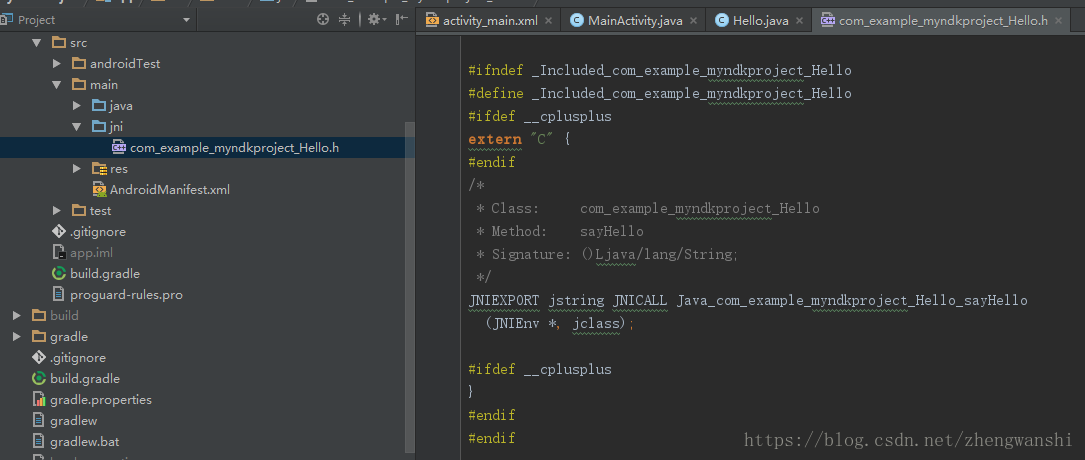1085x460 pixels.
Task: Expand the java folder
Action: click(x=77, y=106)
